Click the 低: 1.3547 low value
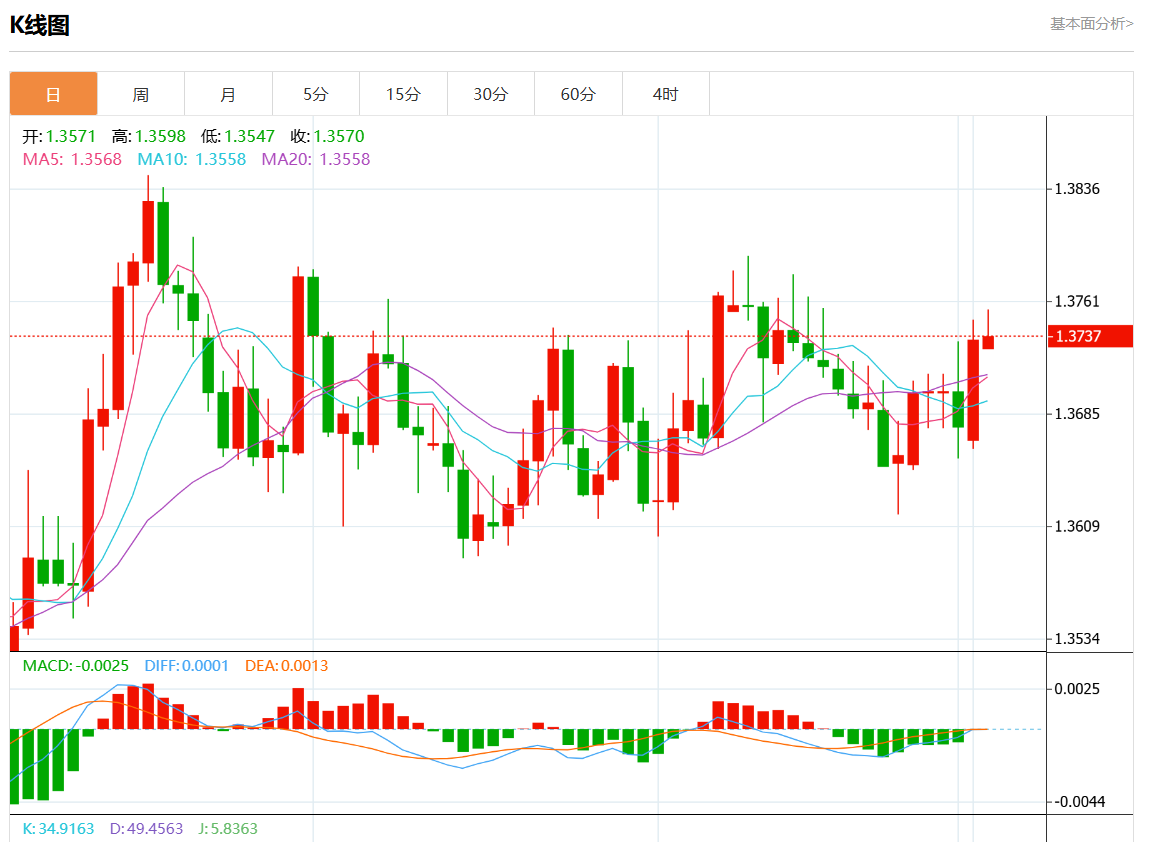Image resolution: width=1150 pixels, height=842 pixels. click(x=238, y=136)
